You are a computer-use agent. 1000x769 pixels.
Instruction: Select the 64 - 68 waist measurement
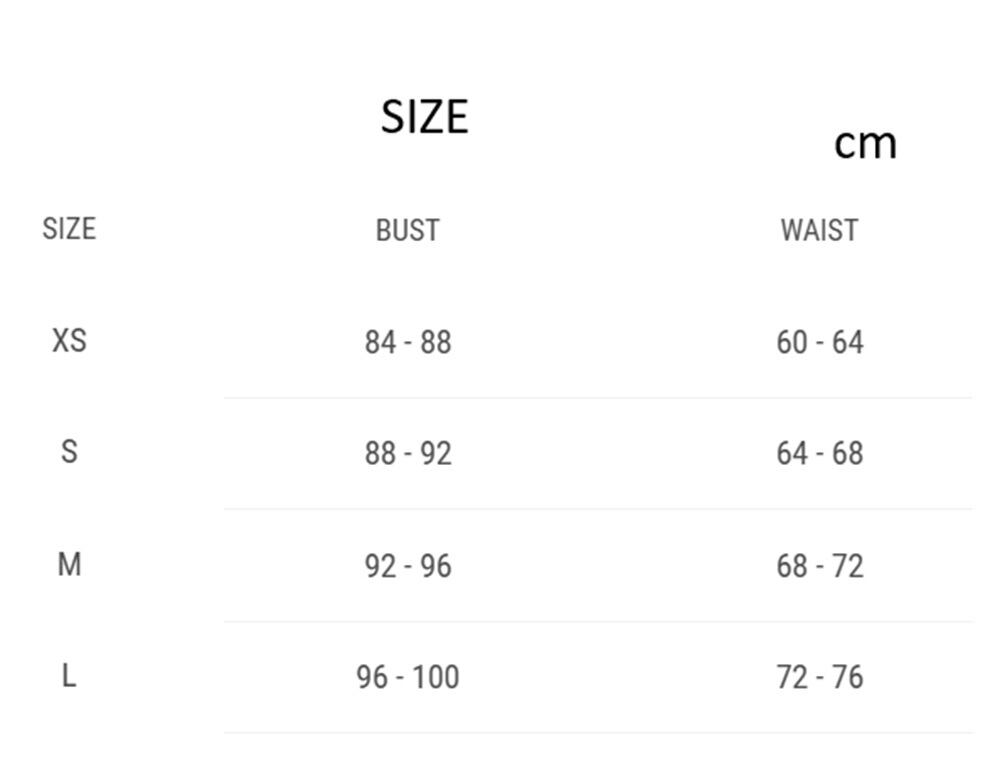pos(820,454)
